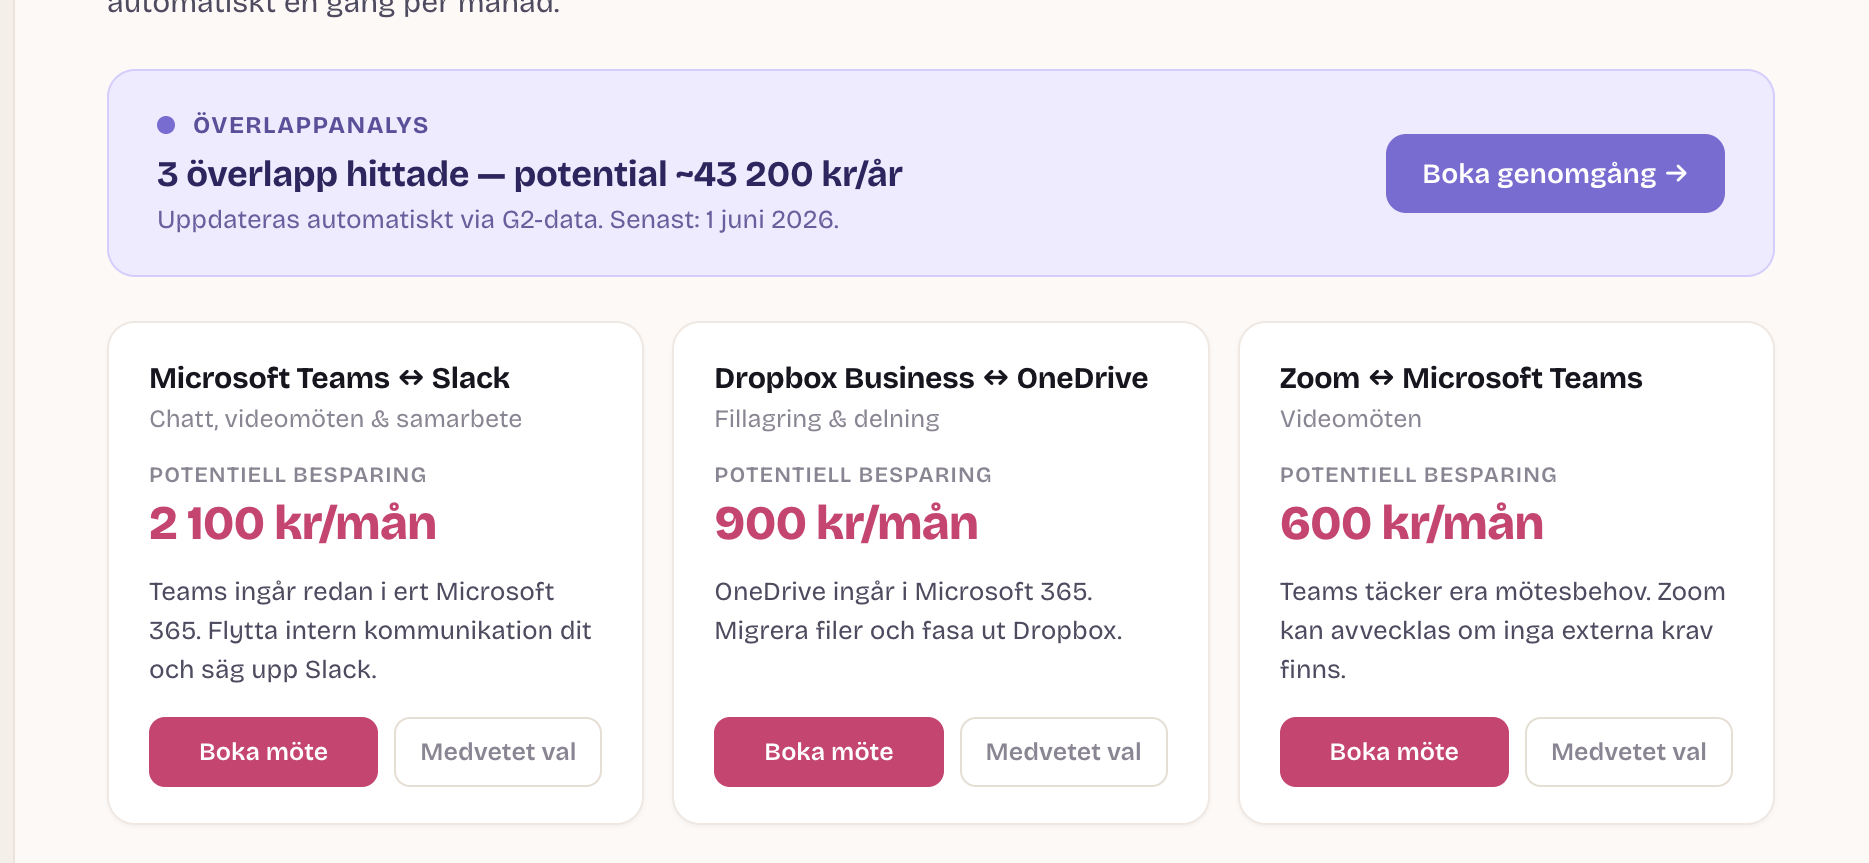The width and height of the screenshot is (1869, 863).
Task: Click the purple dot beside ÖVERLAPPANALYS
Action: tap(166, 125)
